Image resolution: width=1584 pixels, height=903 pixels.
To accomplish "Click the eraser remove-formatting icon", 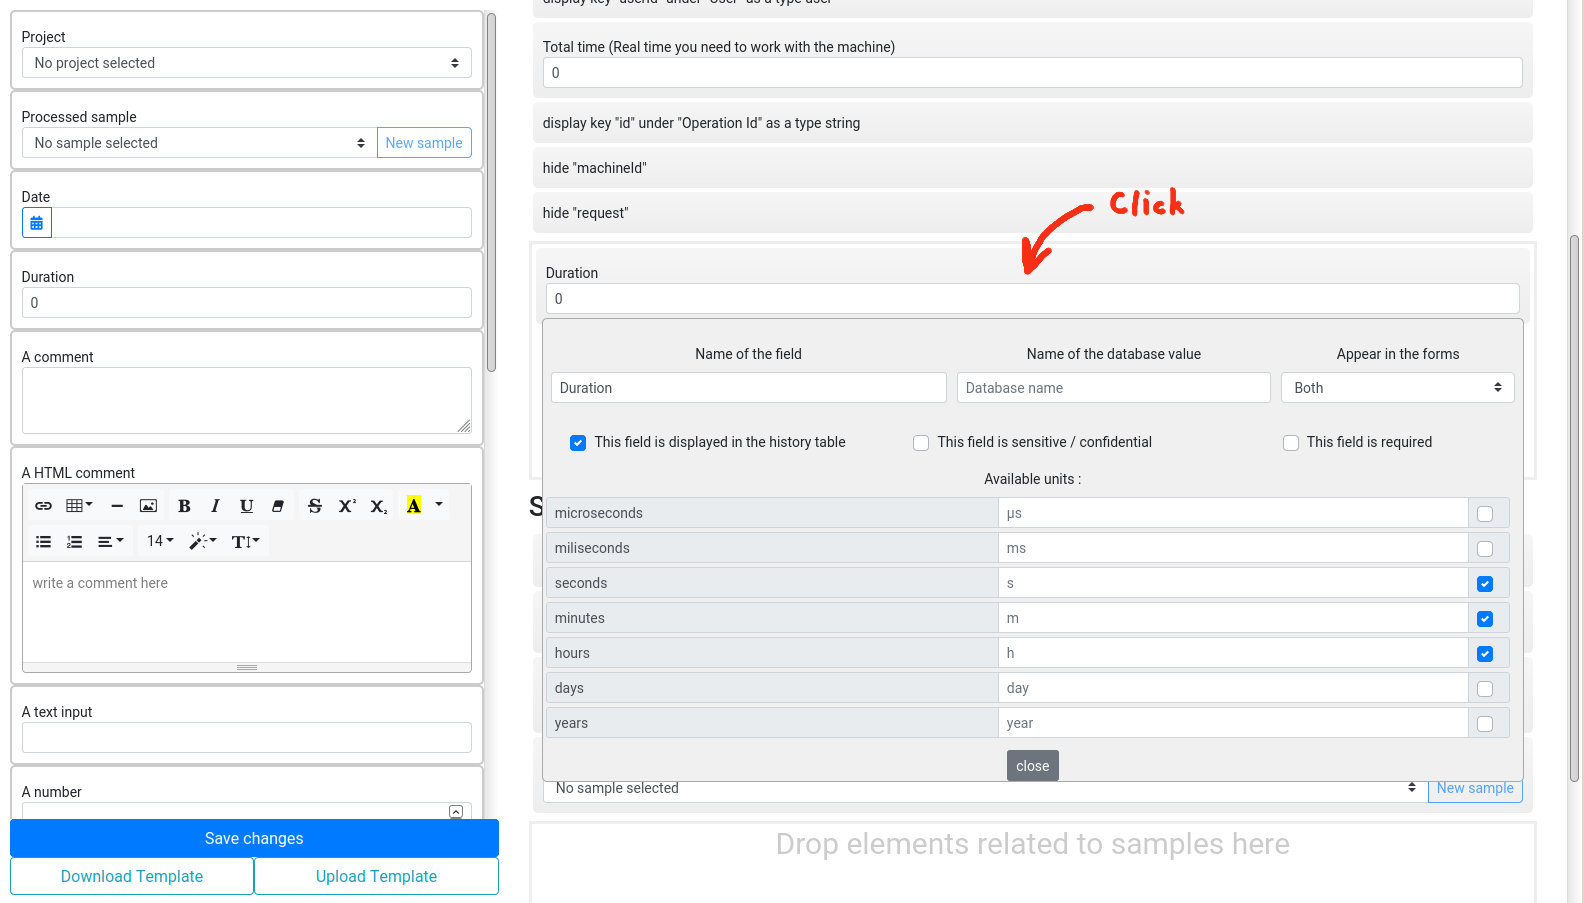I will click(x=278, y=506).
